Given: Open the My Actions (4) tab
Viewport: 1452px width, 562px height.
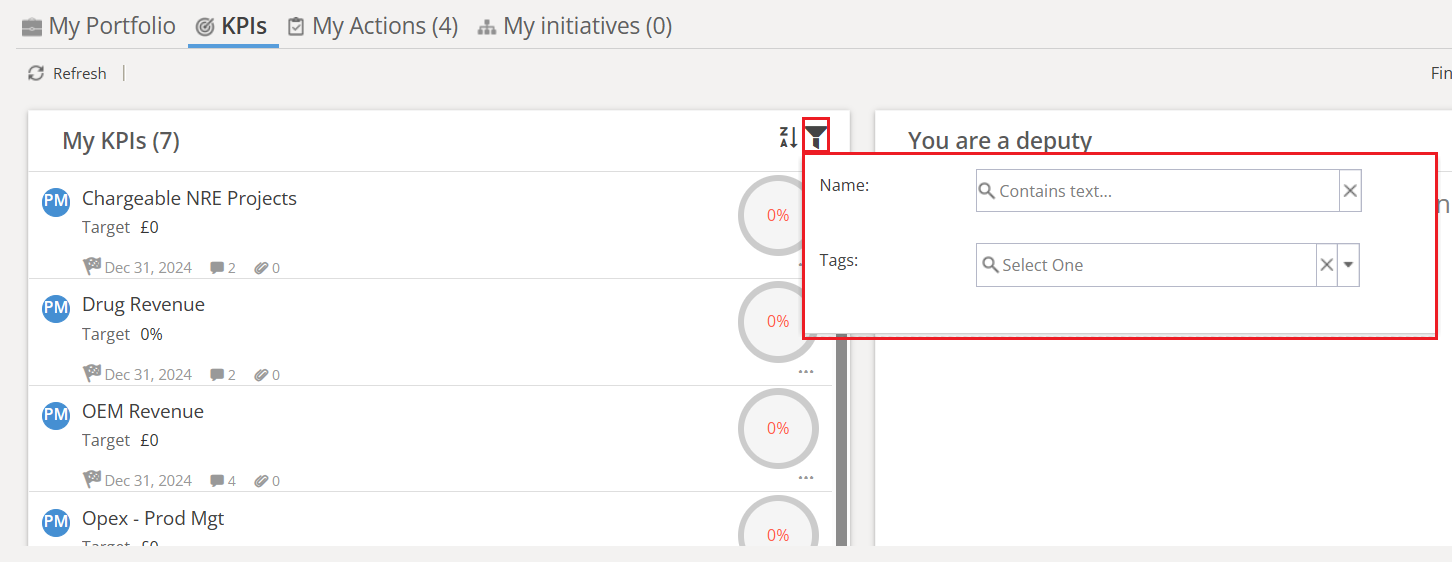Looking at the screenshot, I should point(372,26).
